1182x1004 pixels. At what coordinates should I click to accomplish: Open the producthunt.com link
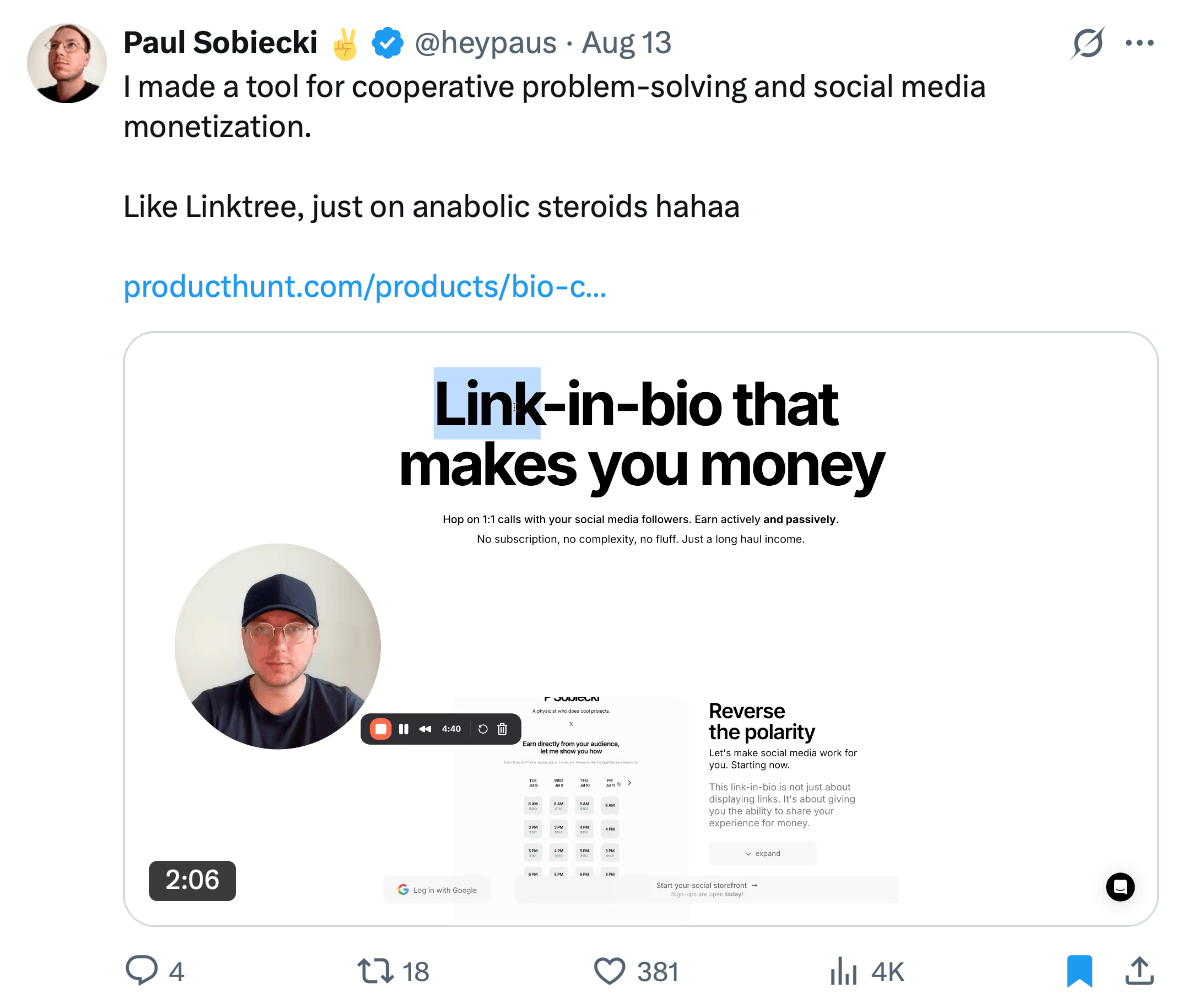pyautogui.click(x=364, y=287)
